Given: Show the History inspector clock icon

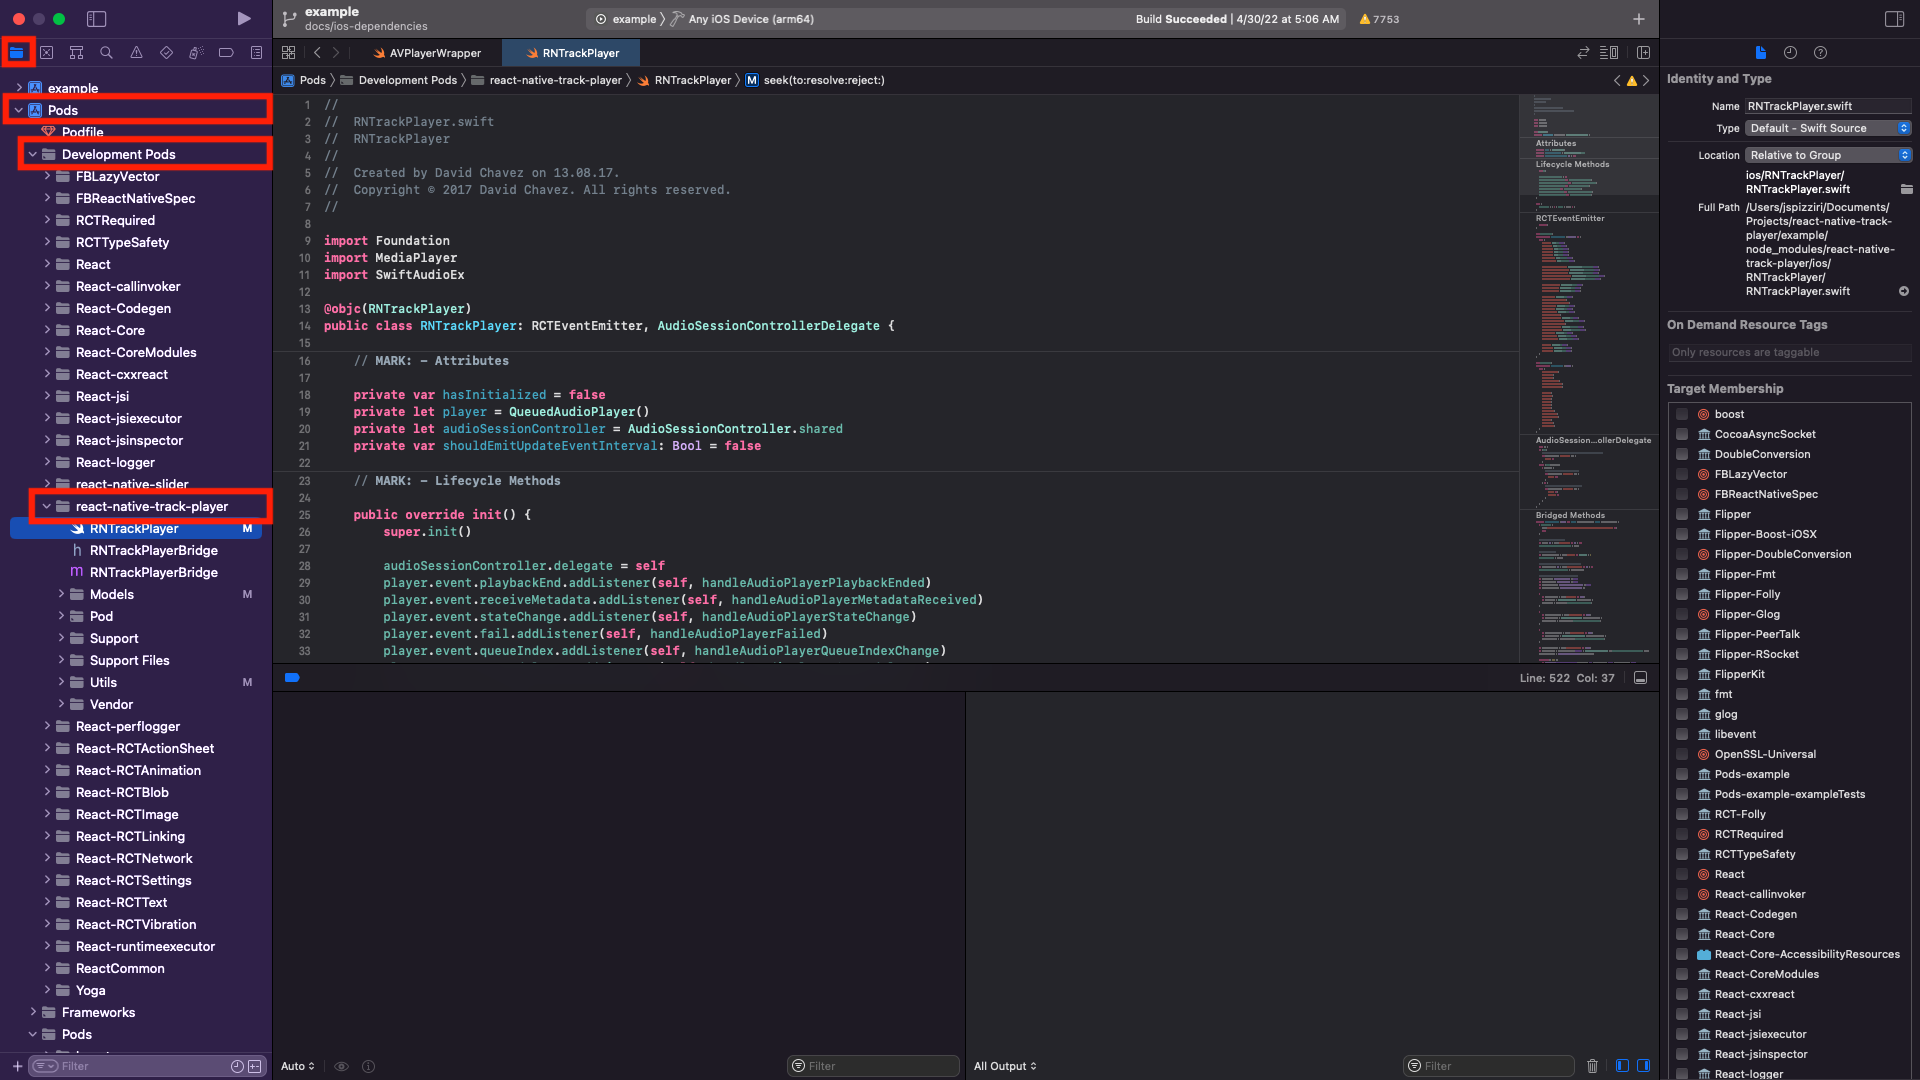Looking at the screenshot, I should (x=1790, y=53).
